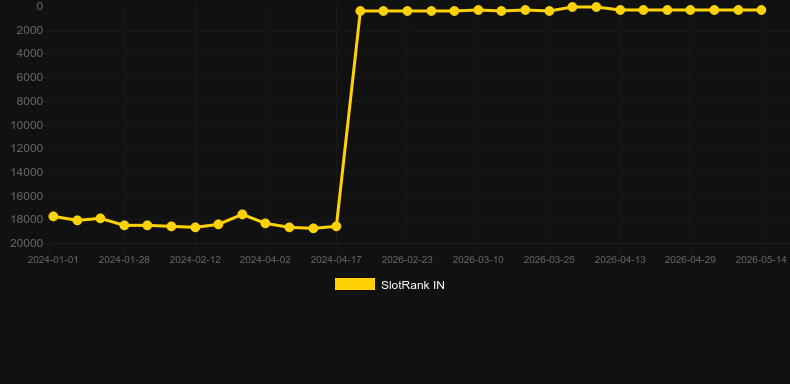This screenshot has width=790, height=384.
Task: Click the 14000 value on the y-axis
Action: 27,172
